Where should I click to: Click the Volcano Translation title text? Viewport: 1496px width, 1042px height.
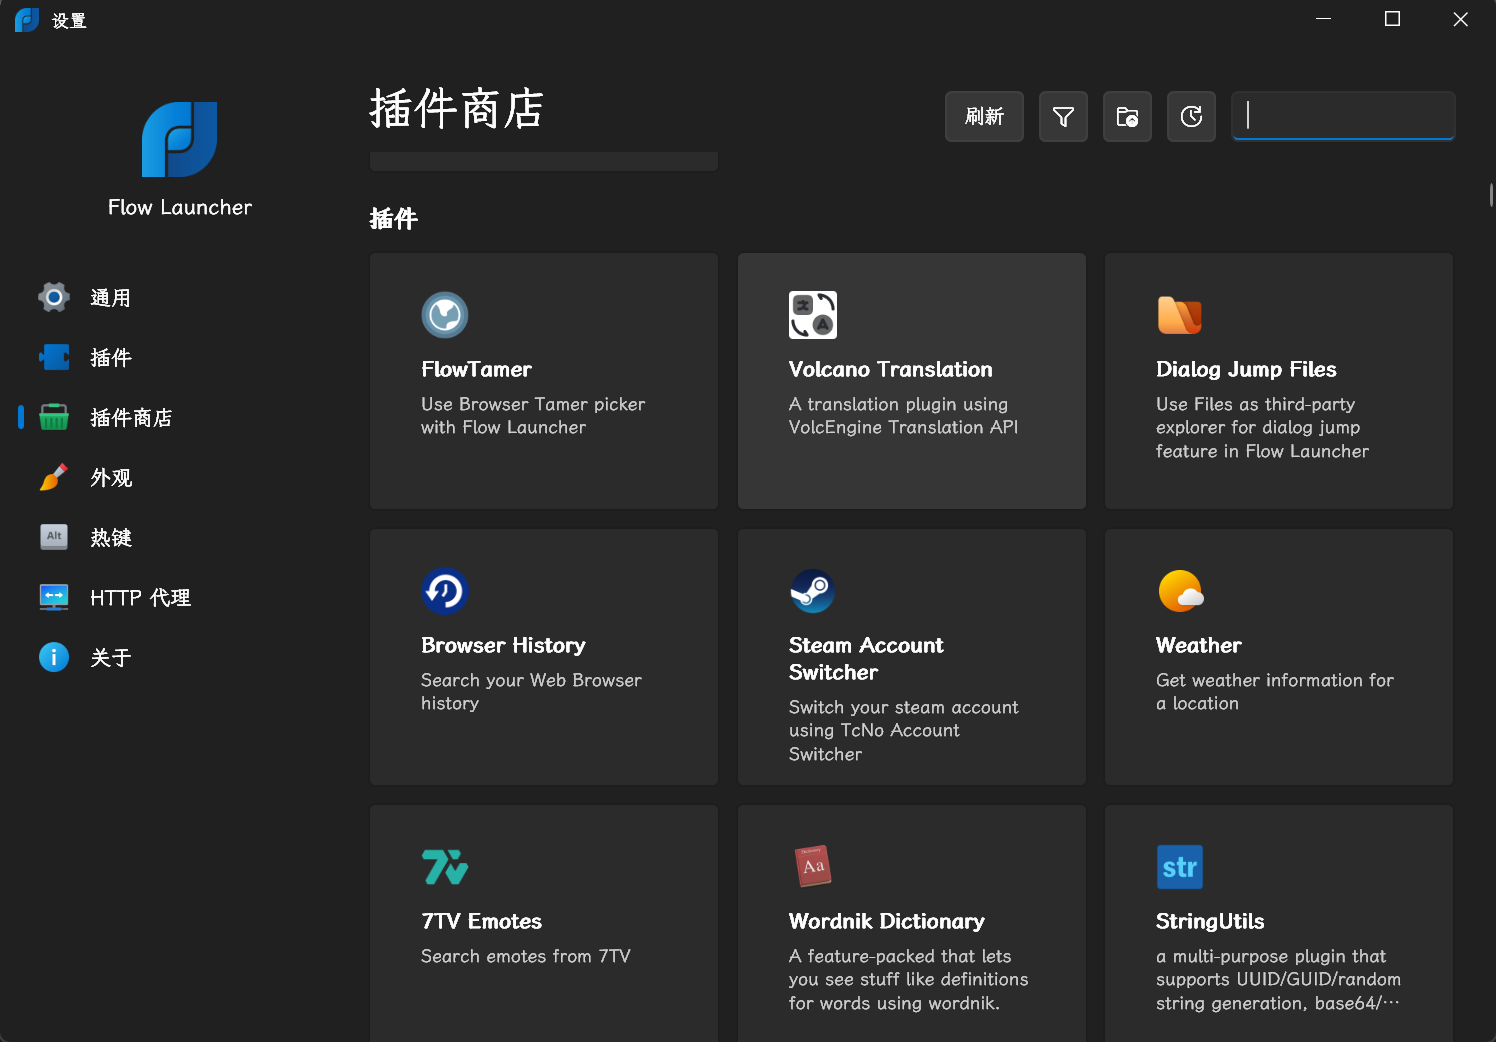coord(890,369)
